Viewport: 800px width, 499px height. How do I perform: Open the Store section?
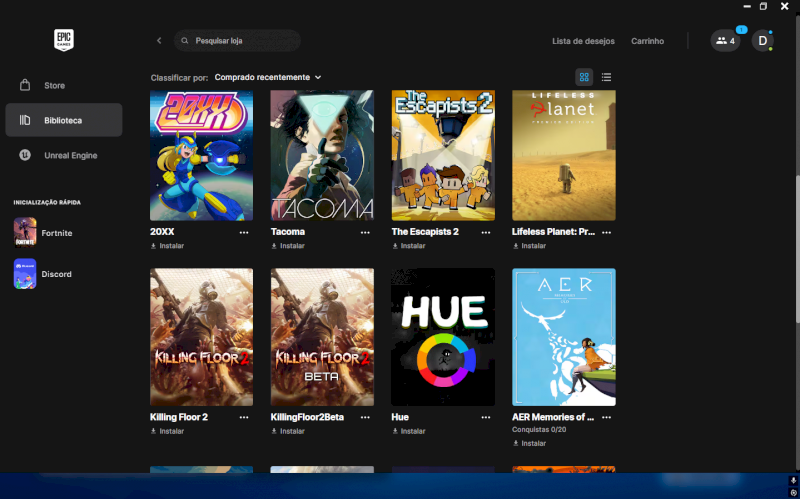[64, 85]
